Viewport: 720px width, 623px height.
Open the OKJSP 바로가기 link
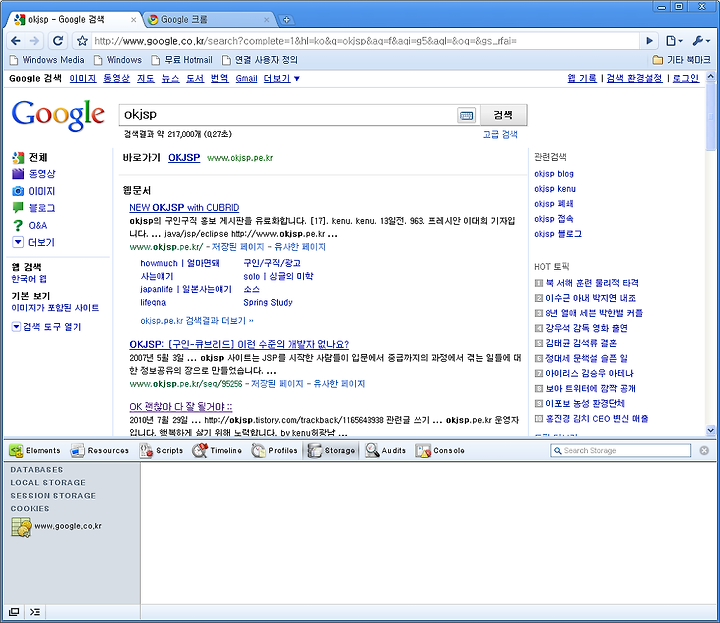click(184, 158)
